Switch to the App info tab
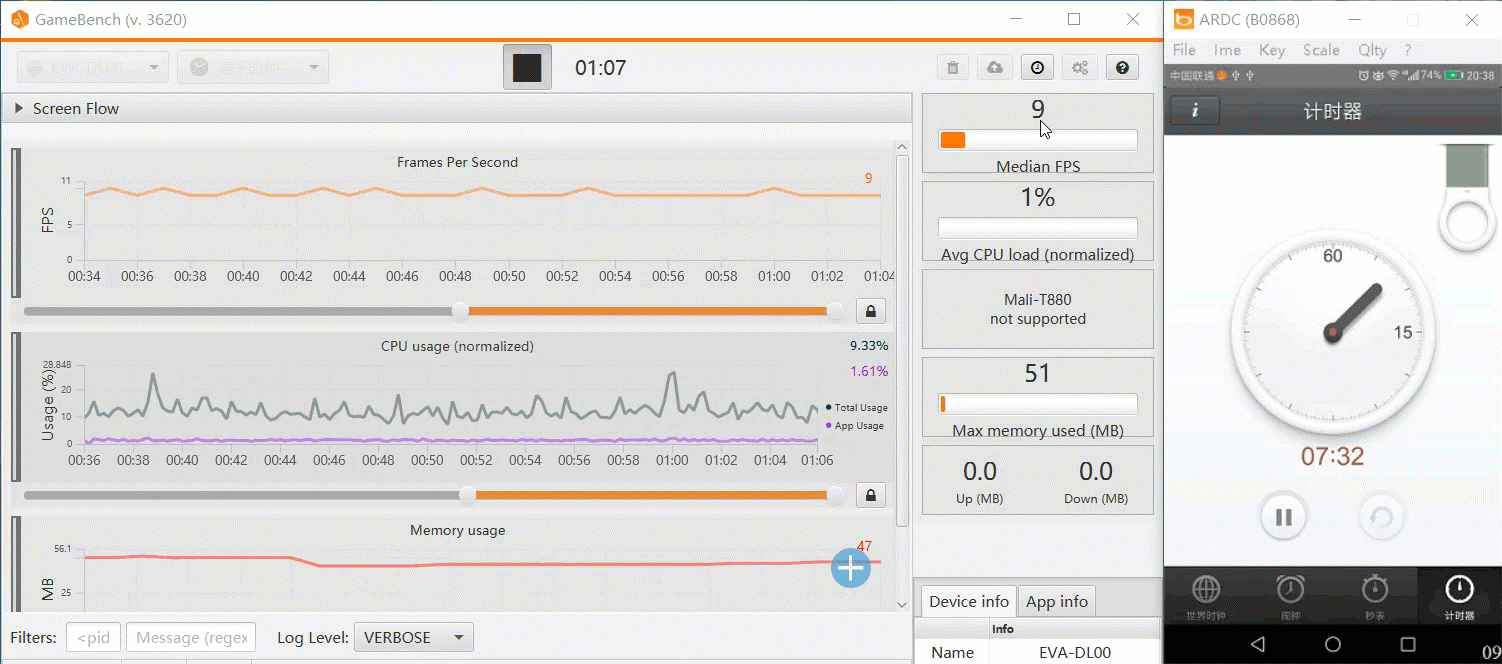Viewport: 1502px width, 664px height. (1057, 601)
